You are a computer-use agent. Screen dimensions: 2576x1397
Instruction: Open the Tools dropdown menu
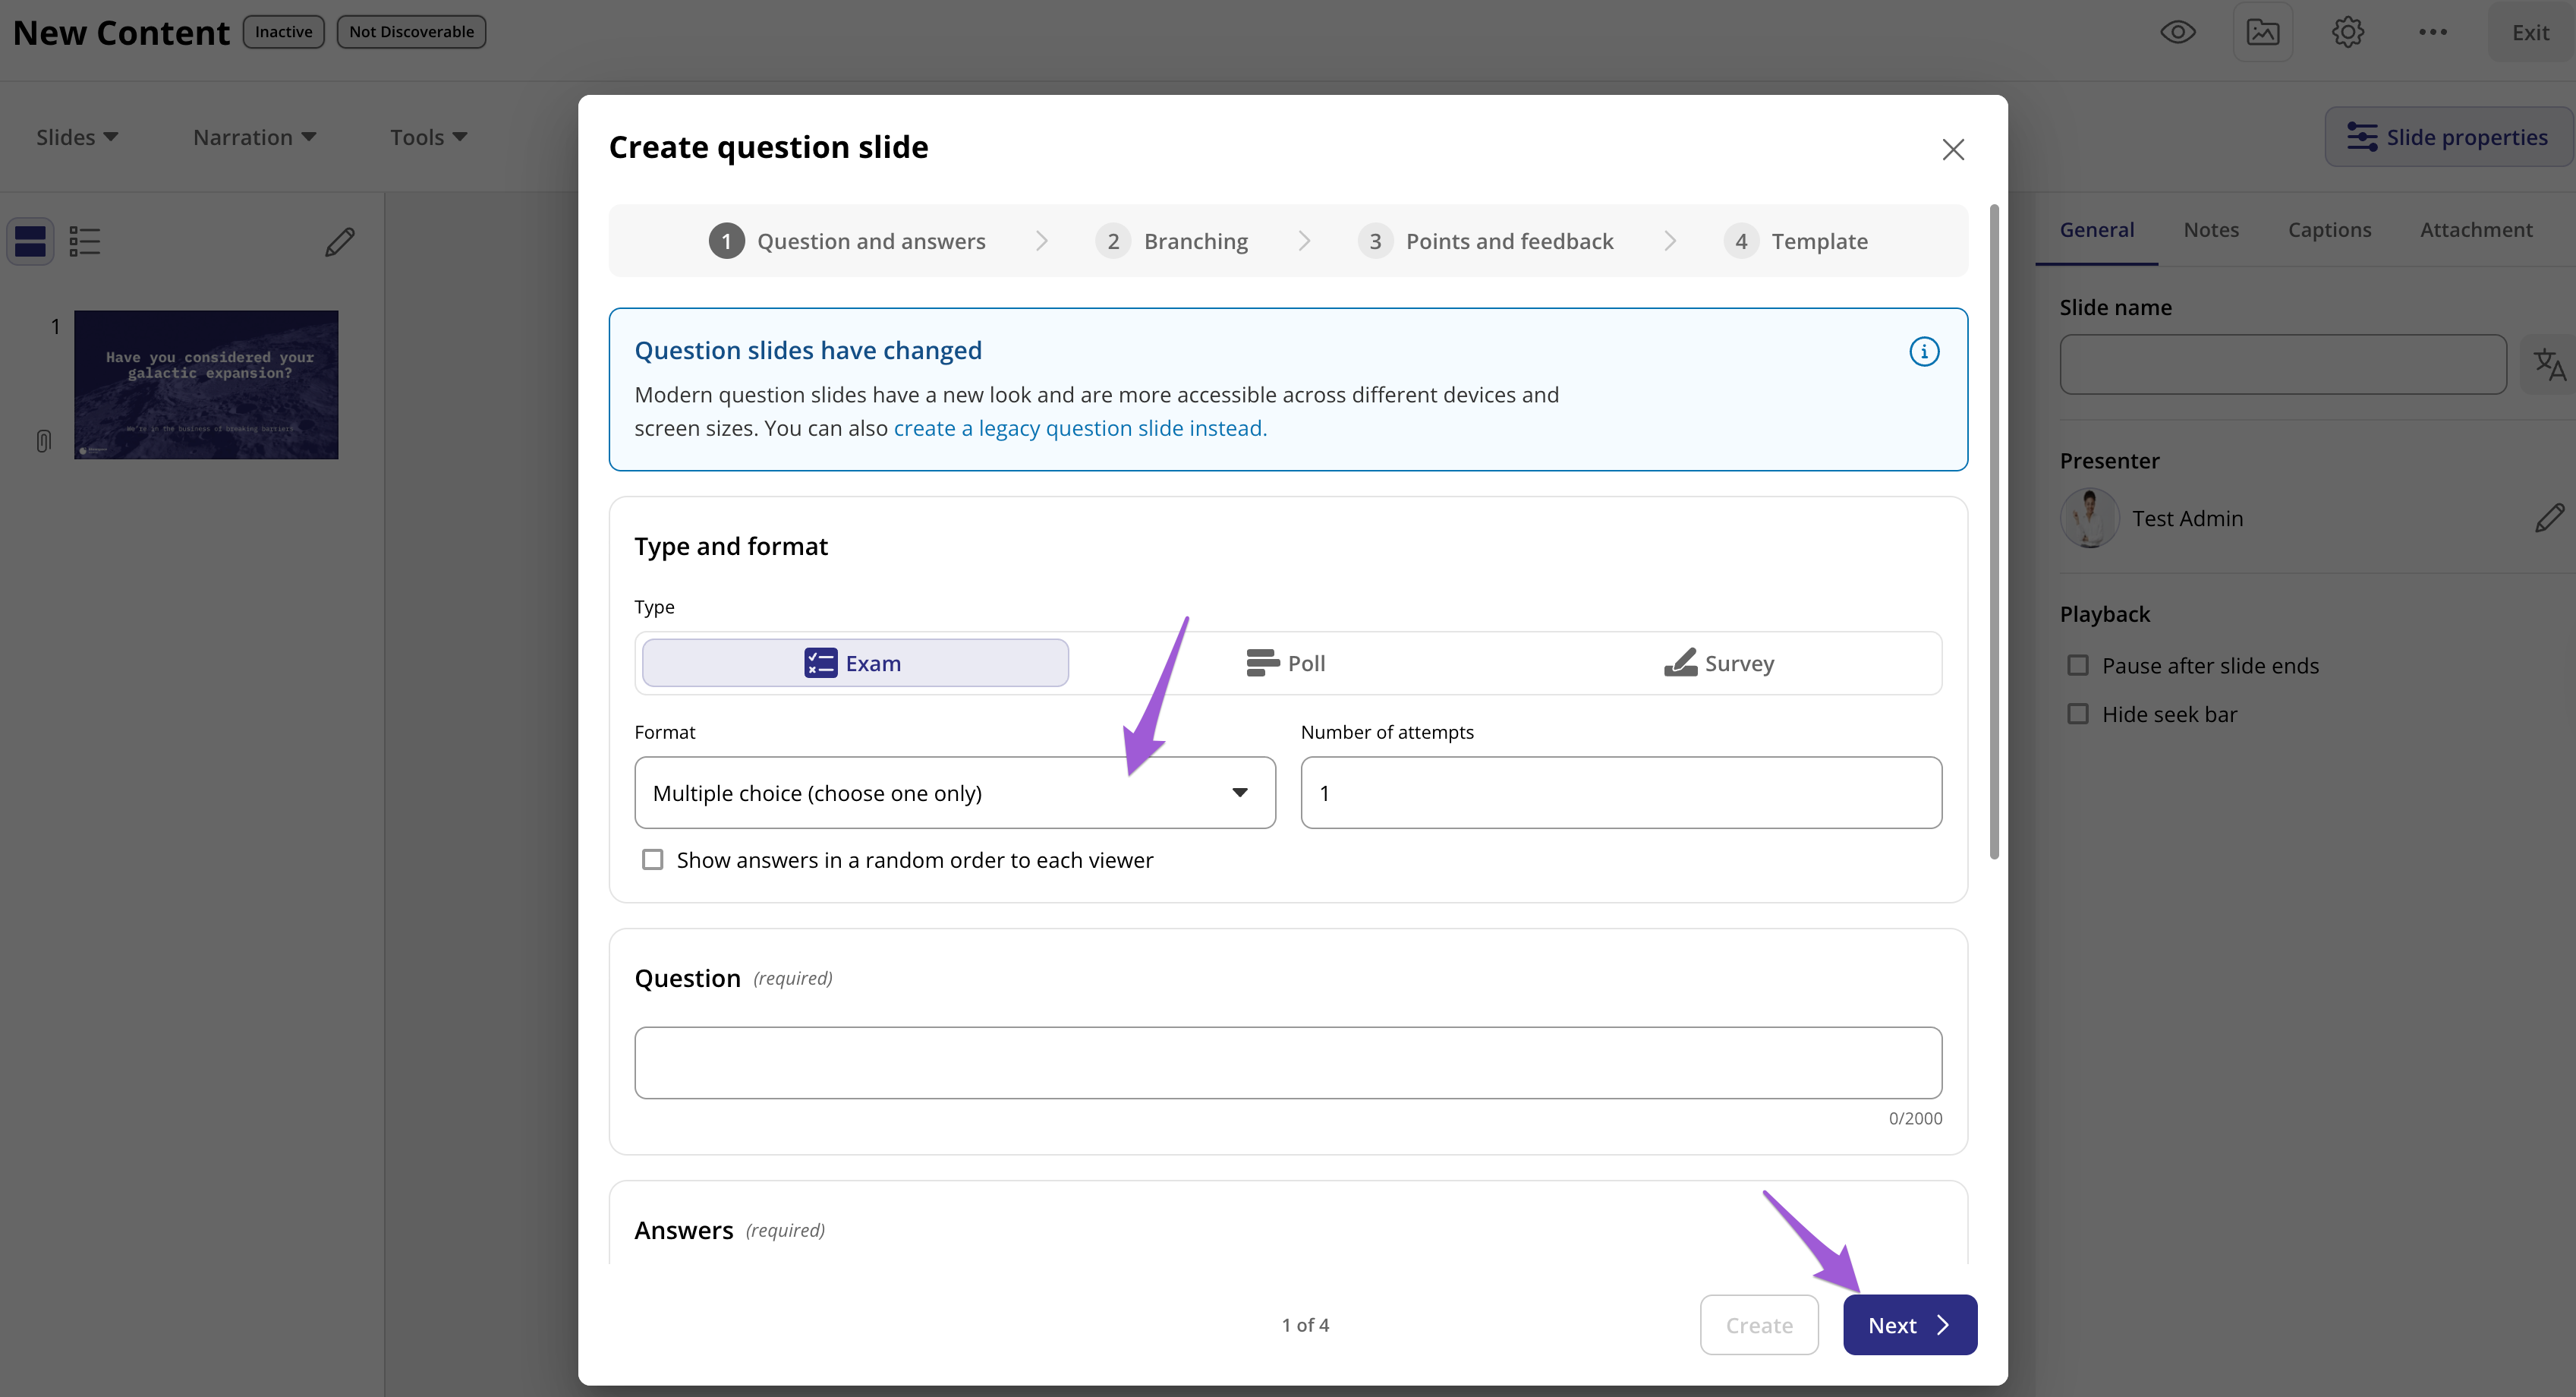click(428, 137)
